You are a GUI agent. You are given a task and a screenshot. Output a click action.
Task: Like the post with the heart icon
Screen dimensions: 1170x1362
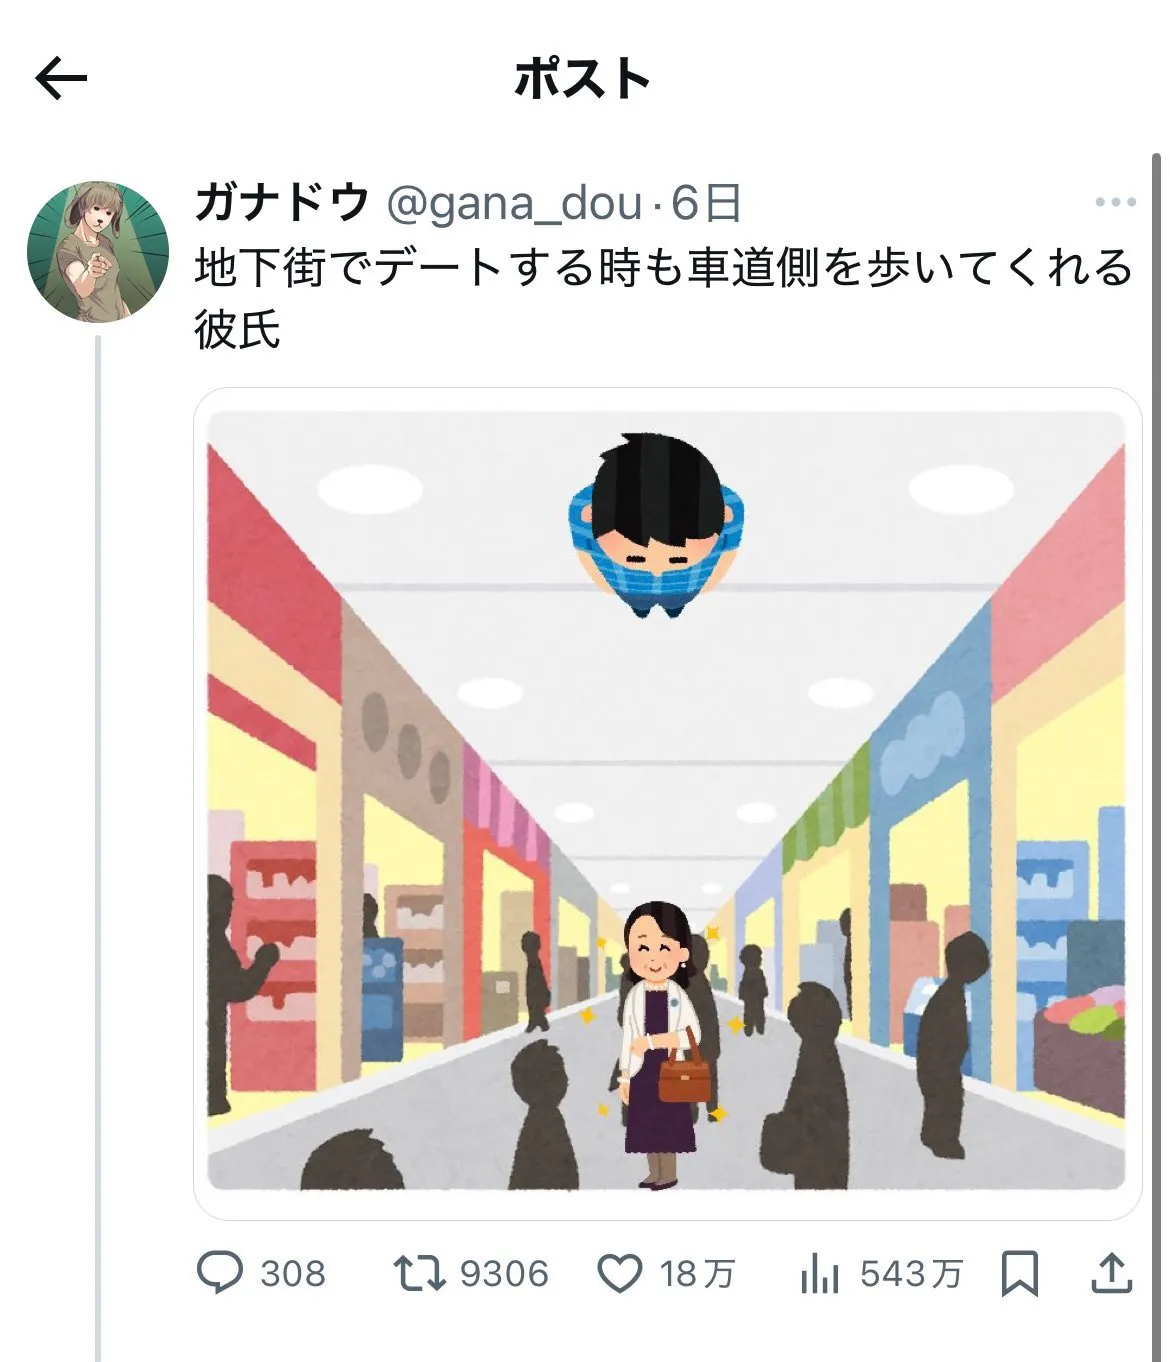pyautogui.click(x=620, y=1273)
